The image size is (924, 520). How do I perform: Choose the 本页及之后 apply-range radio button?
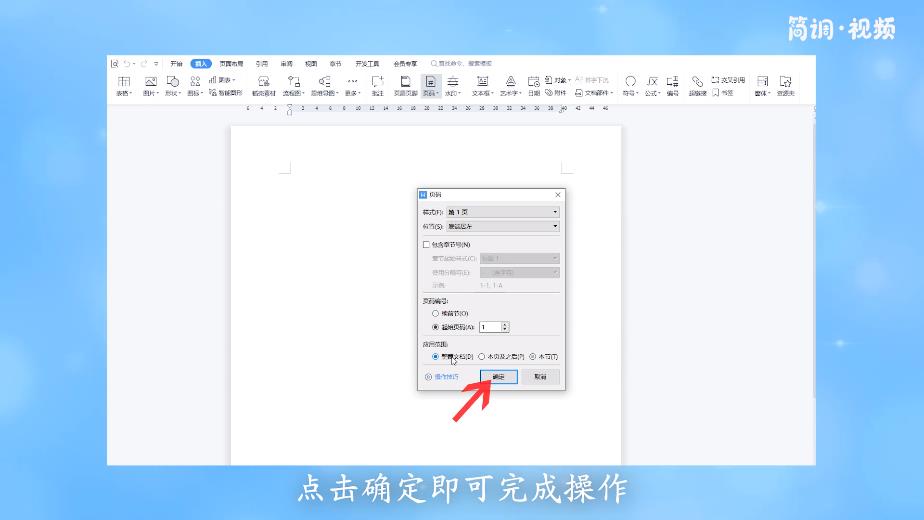point(482,356)
